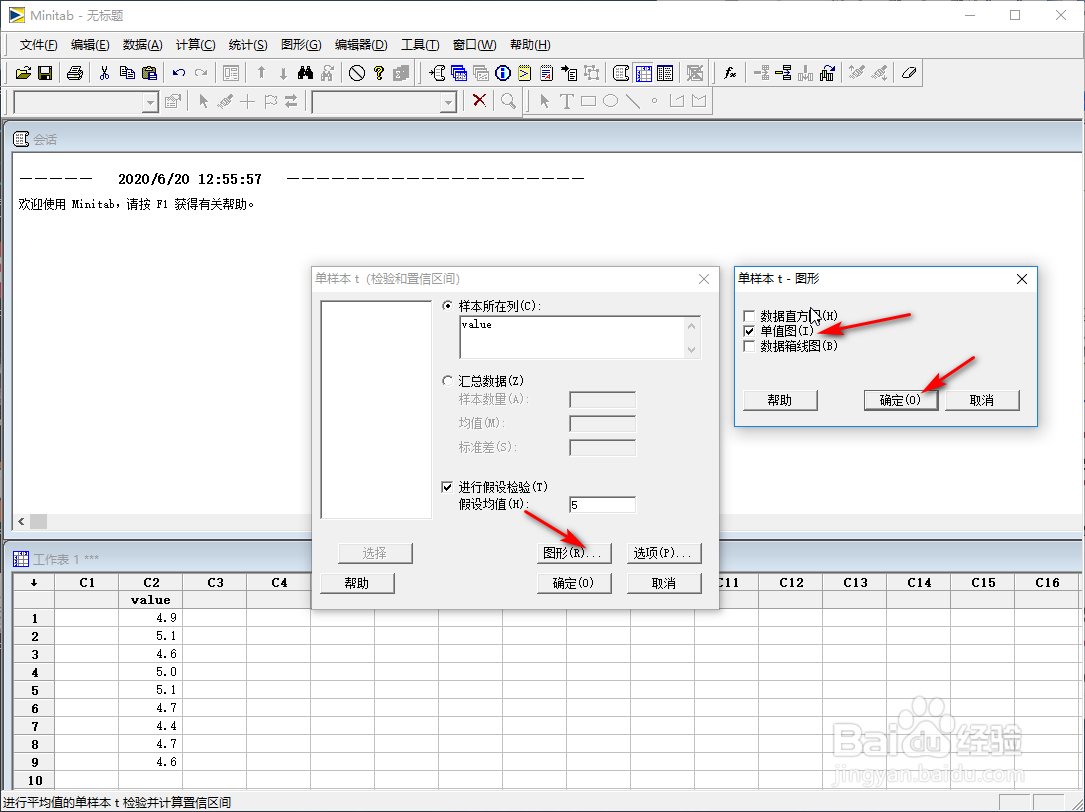This screenshot has height=812, width=1085.
Task: Open the second combo box beside the red X
Action: 448,102
